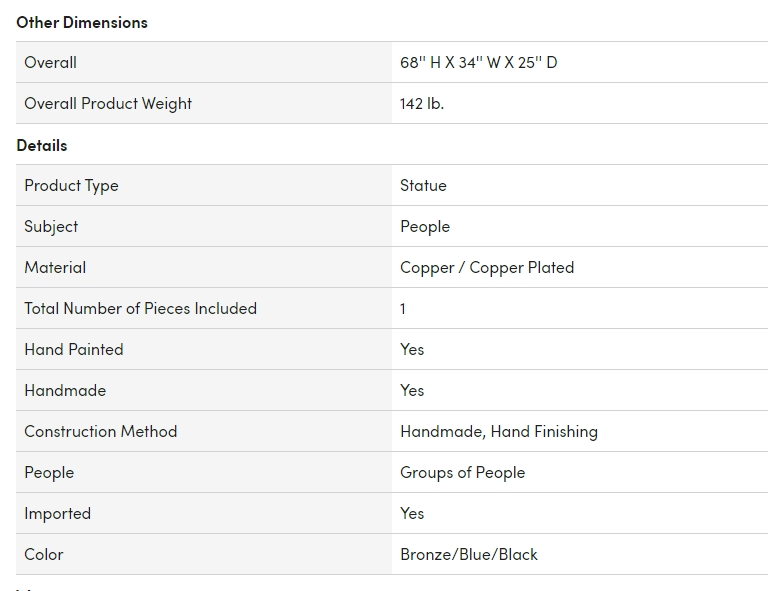This screenshot has height=591, width=774.
Task: Select the 'Bronze/Blue/Black' color value
Action: tap(468, 554)
